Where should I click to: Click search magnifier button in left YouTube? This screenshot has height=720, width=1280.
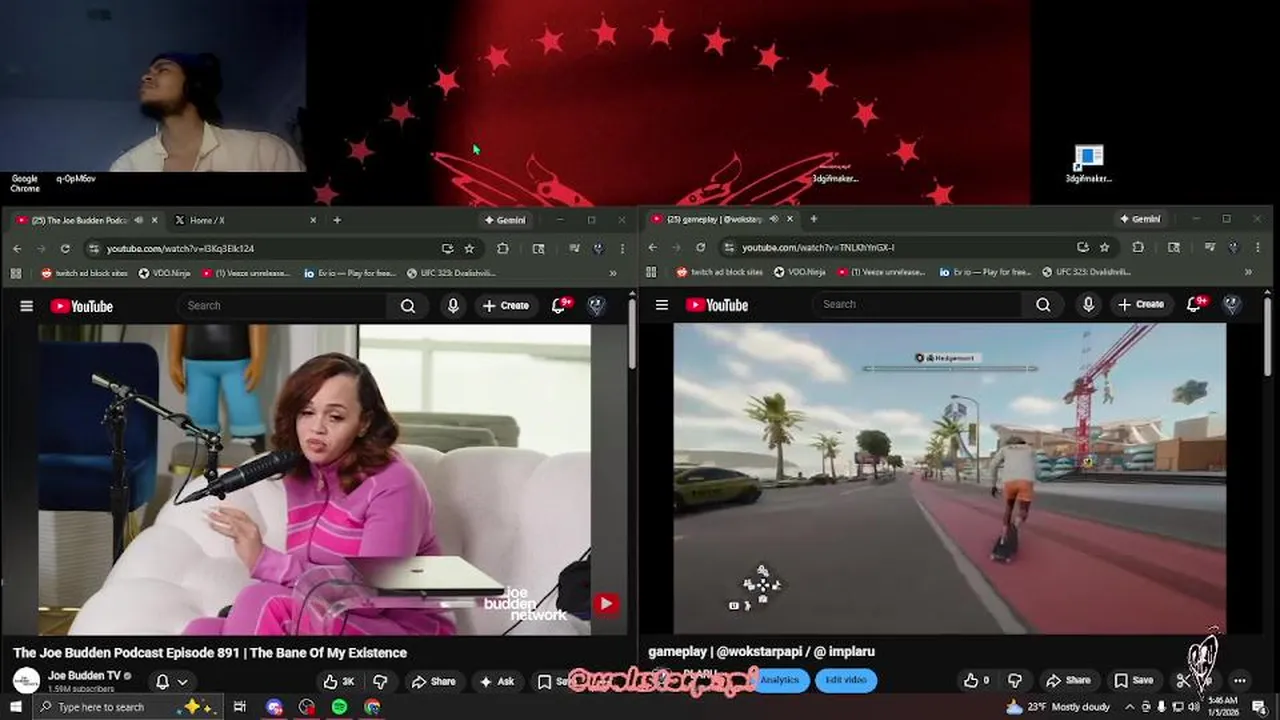408,306
